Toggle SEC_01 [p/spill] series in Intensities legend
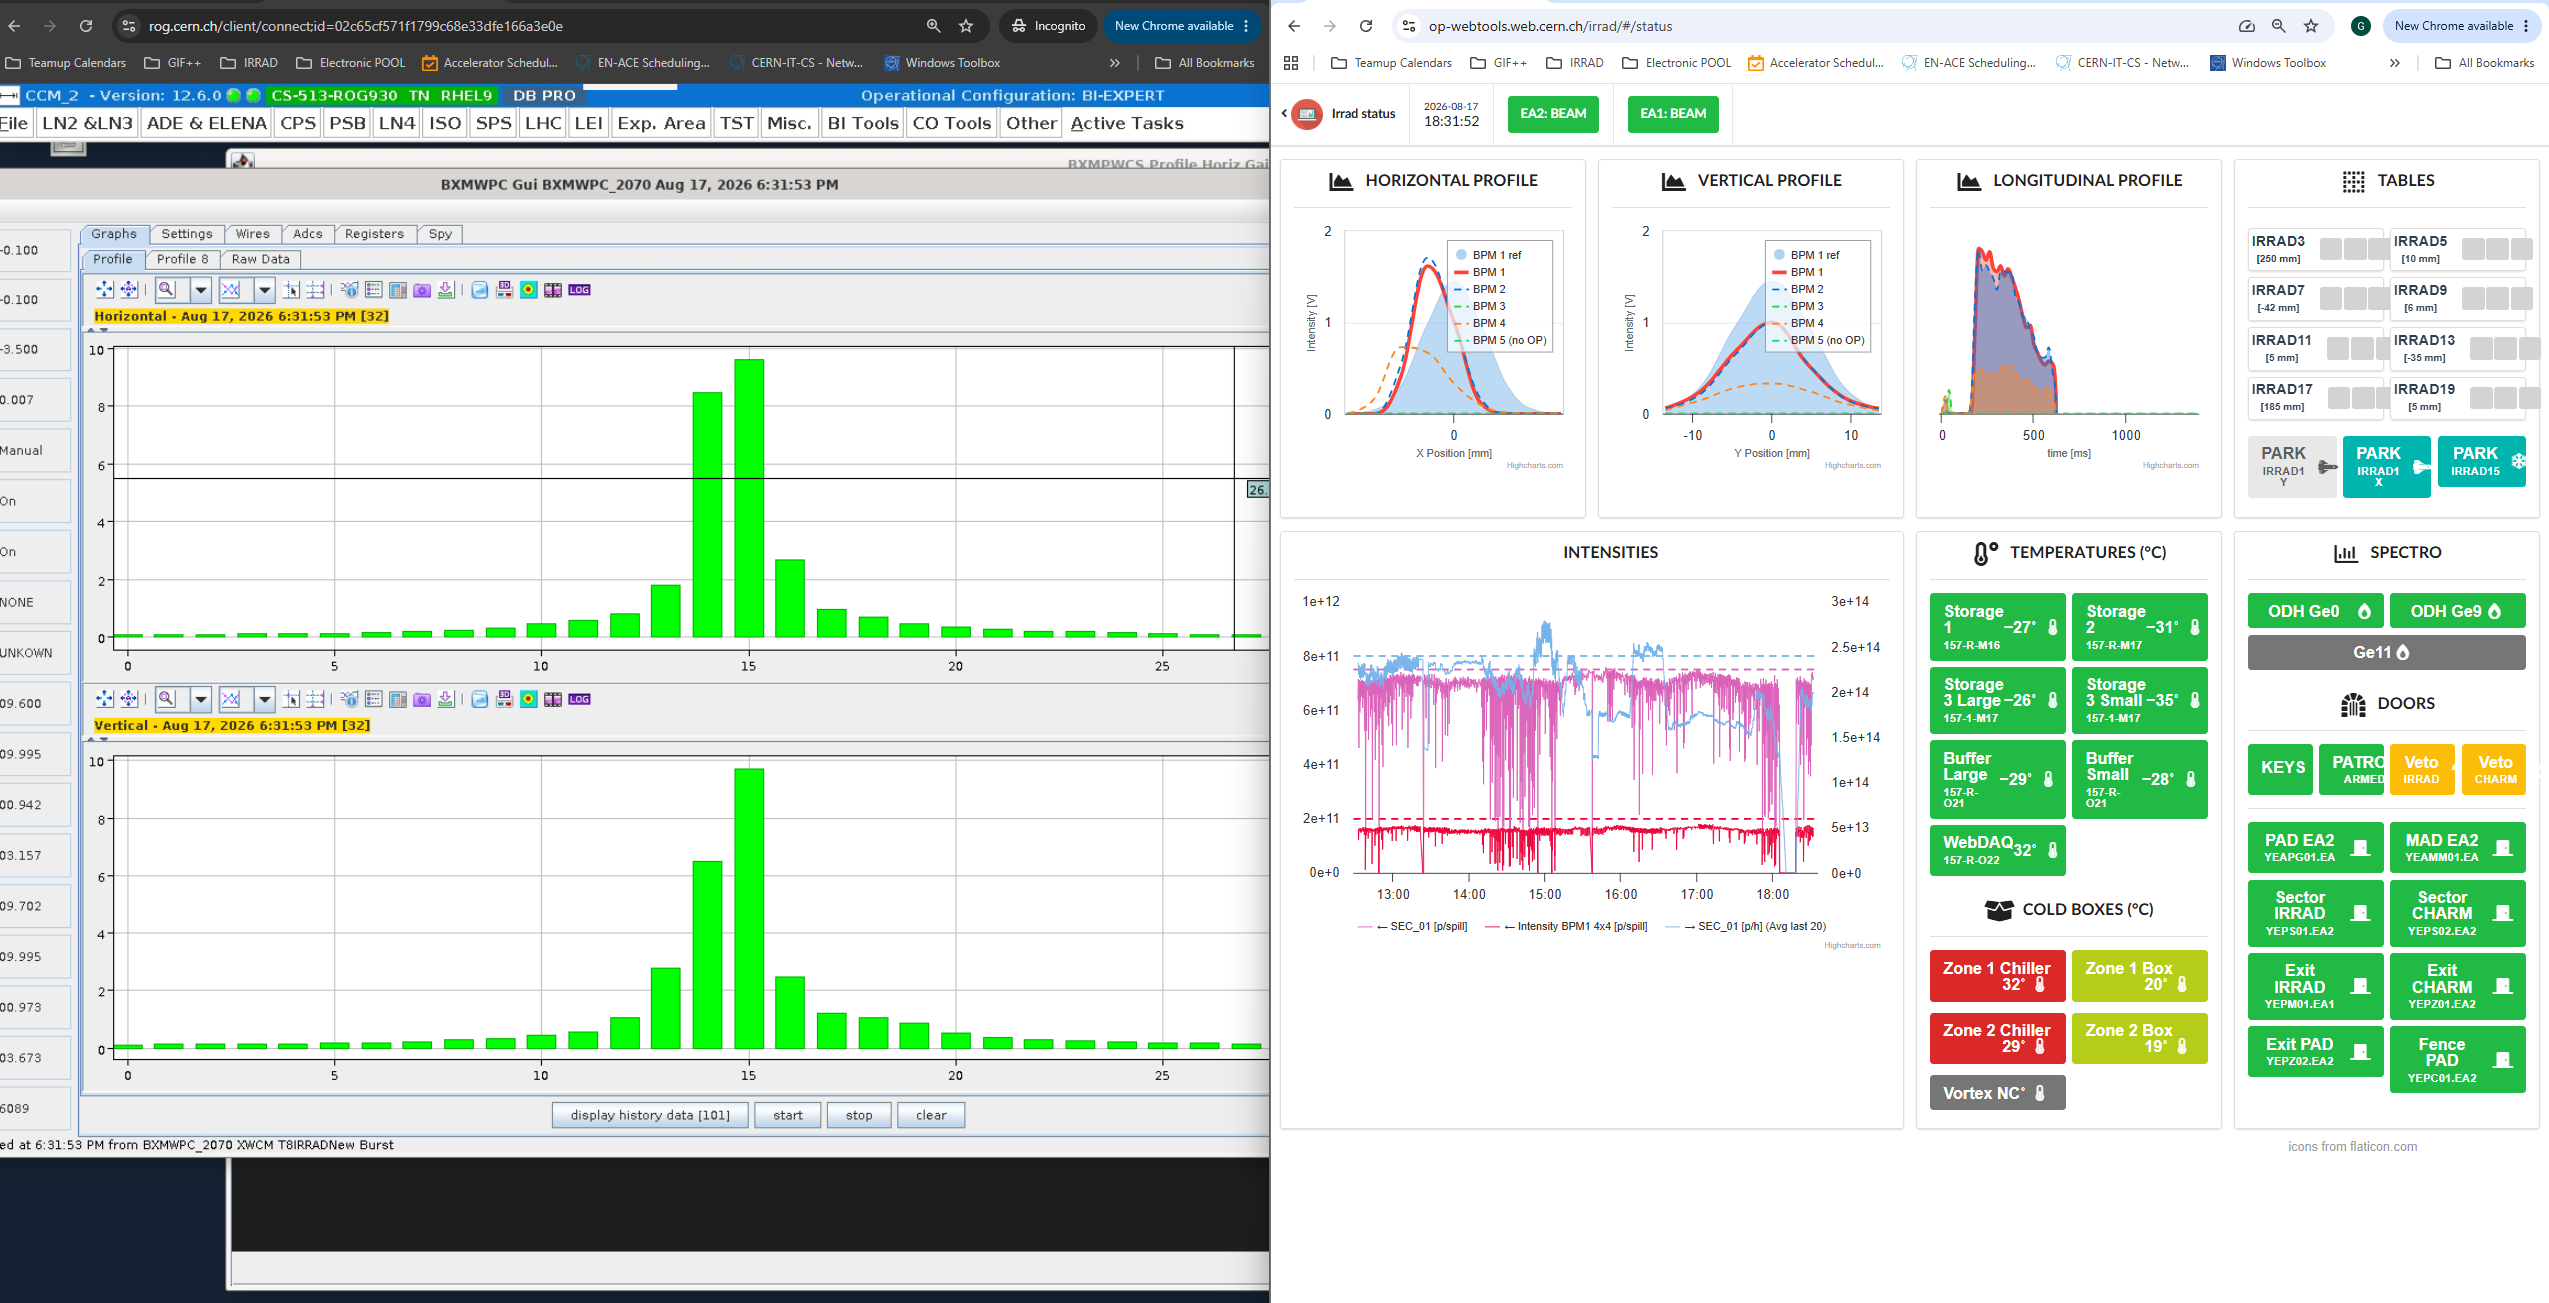This screenshot has height=1303, width=2549. pos(1413,926)
